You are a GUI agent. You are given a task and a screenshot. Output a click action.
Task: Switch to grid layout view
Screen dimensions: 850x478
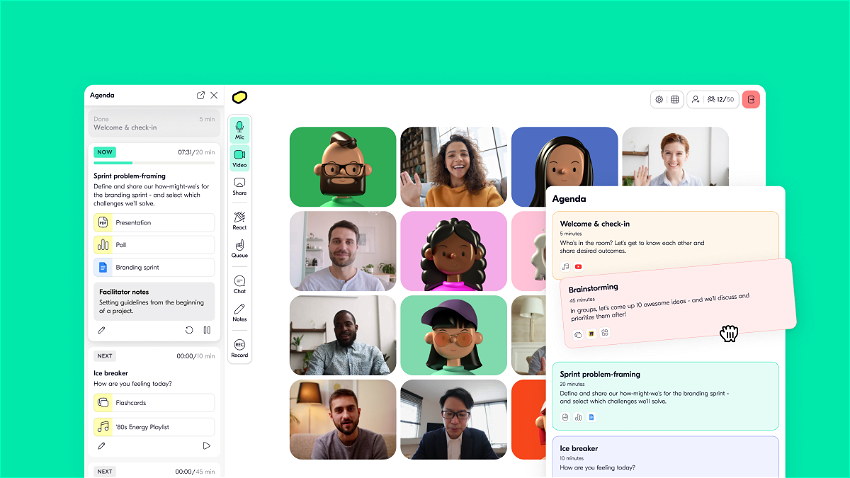click(675, 100)
